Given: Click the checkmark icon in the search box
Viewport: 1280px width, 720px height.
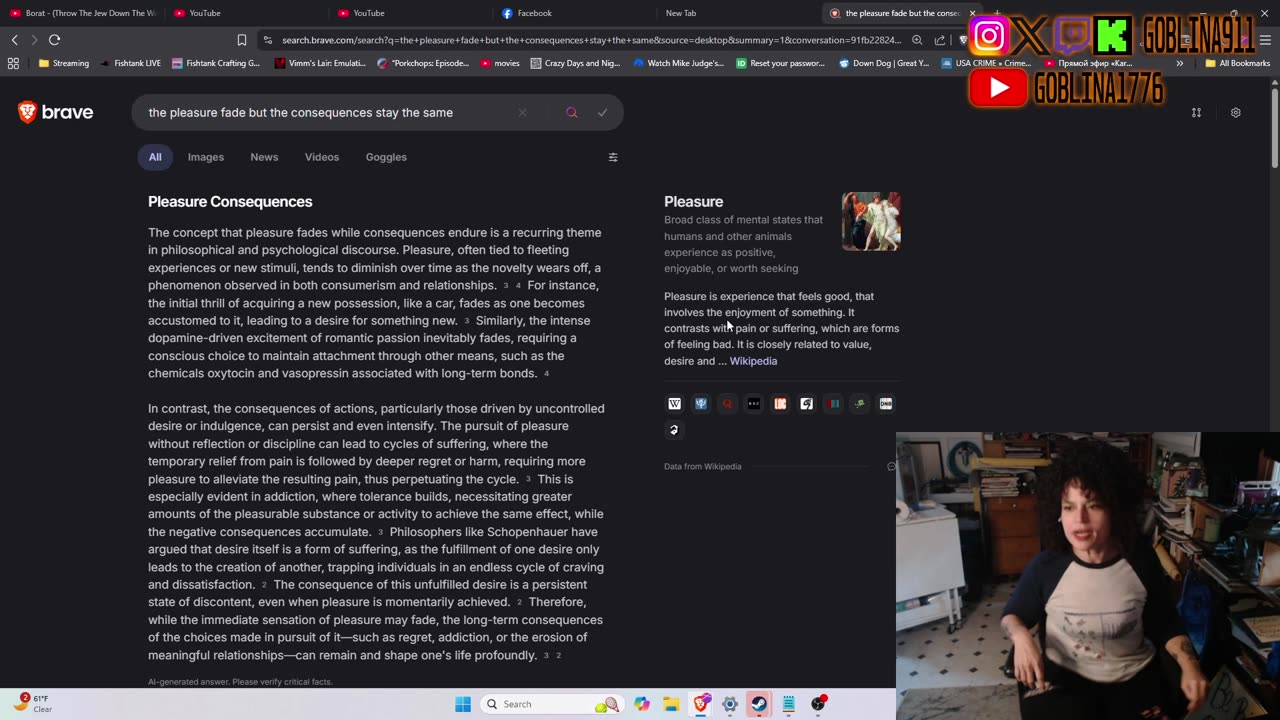Looking at the screenshot, I should (602, 113).
